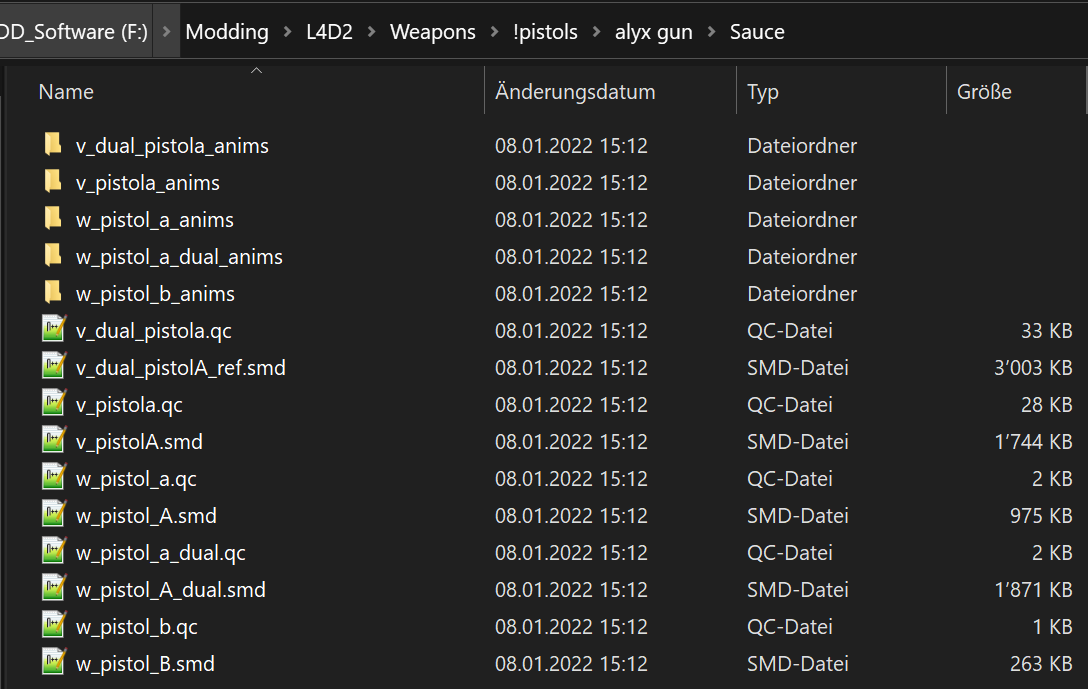Click the w_pistol_a.qc file icon

coord(53,478)
